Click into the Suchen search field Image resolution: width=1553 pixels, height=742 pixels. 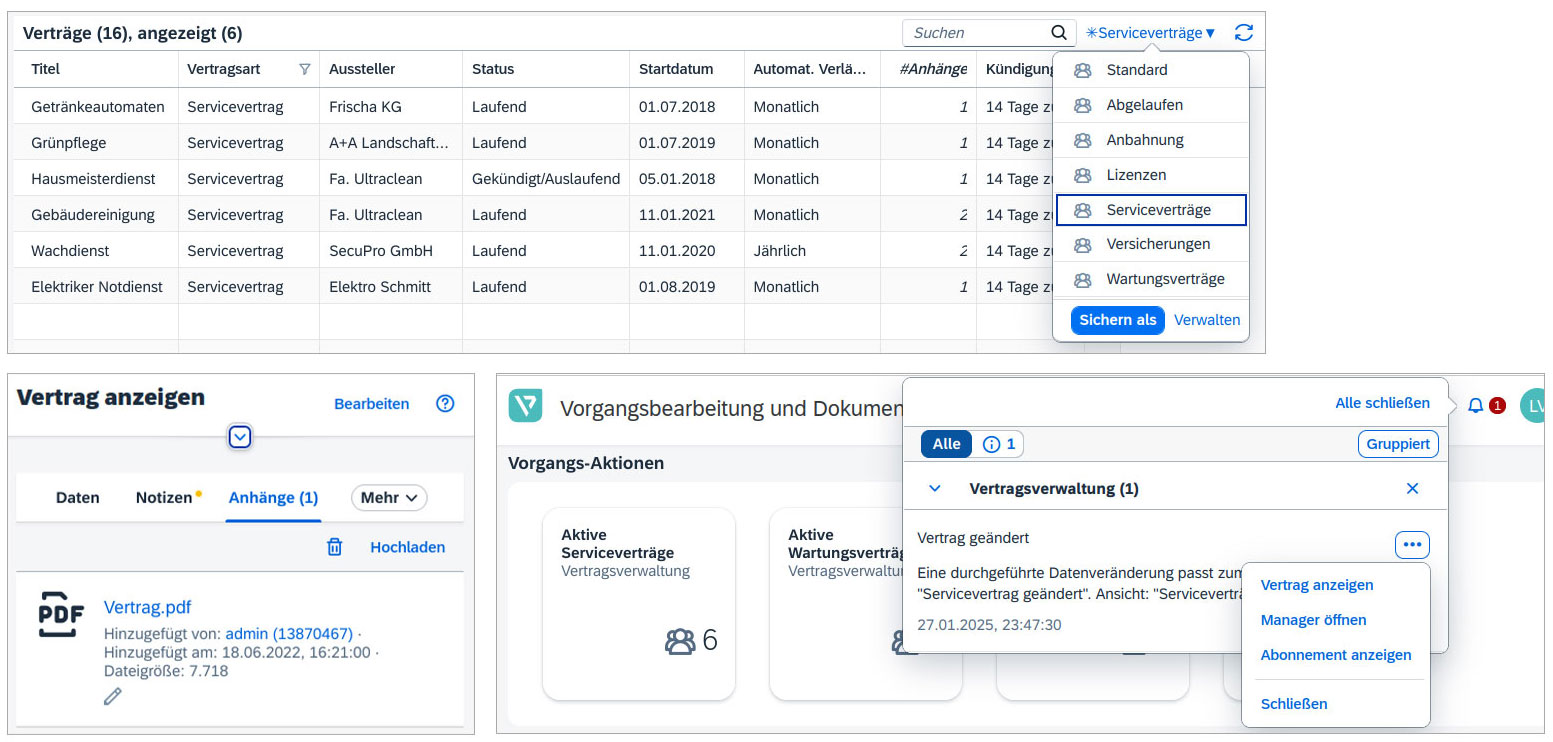975,33
